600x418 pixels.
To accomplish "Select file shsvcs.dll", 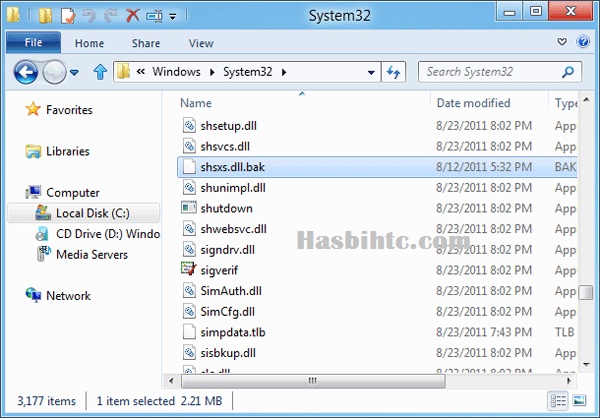I will click(225, 147).
